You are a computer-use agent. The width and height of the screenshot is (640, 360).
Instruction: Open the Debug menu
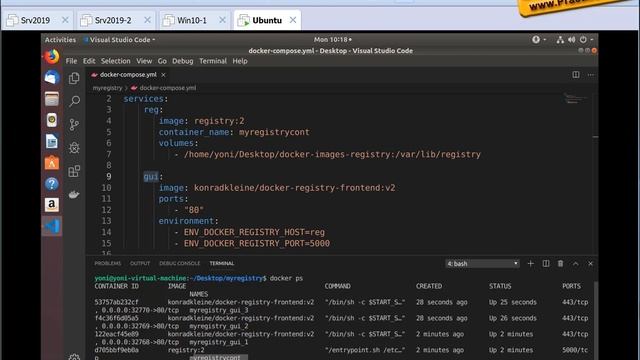pyautogui.click(x=182, y=61)
